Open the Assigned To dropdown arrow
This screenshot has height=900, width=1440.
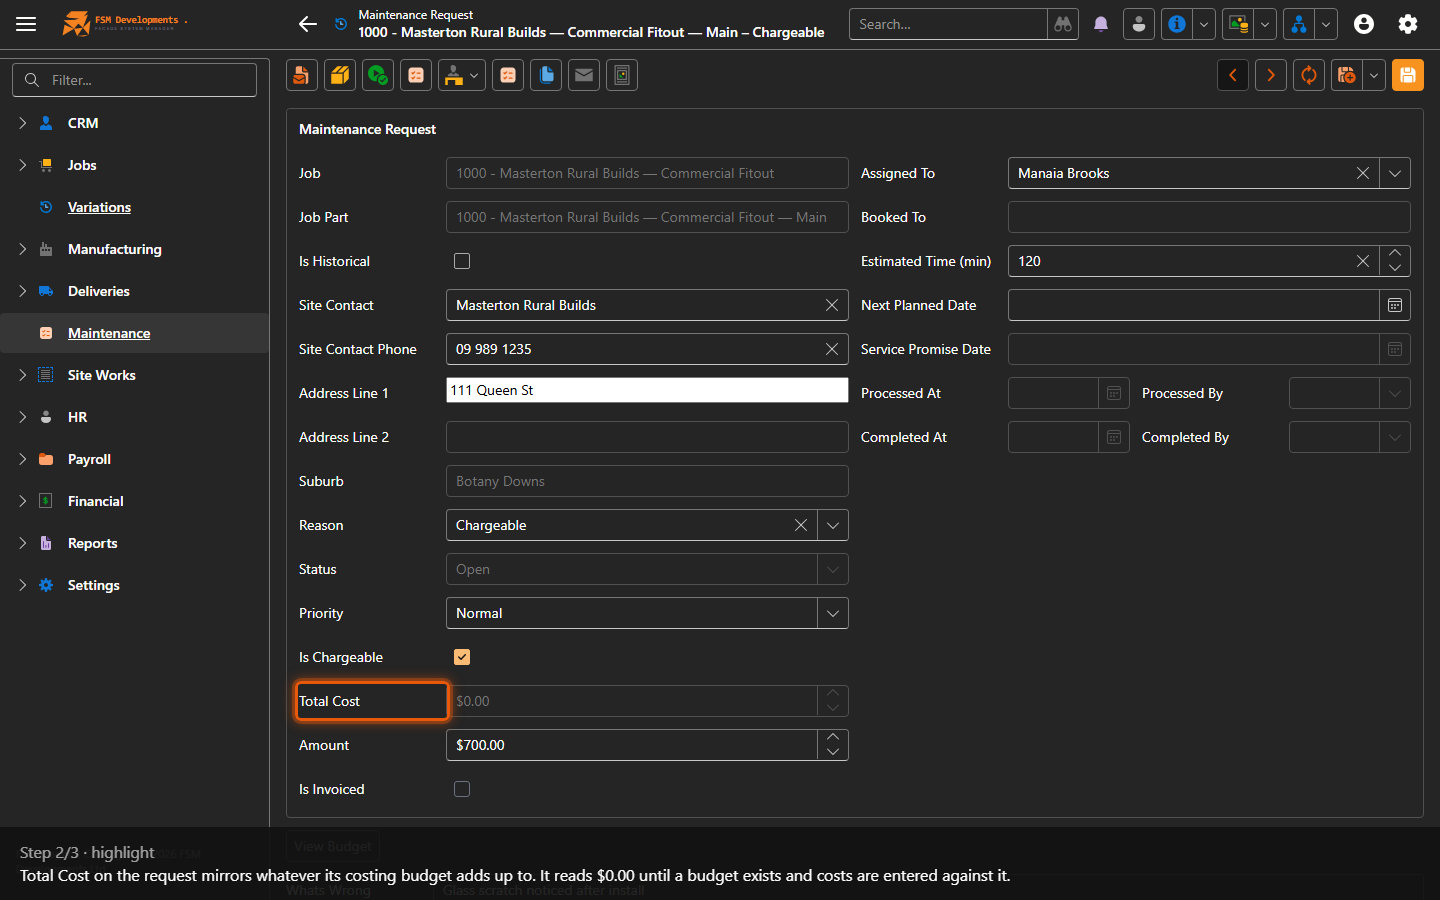tap(1395, 173)
